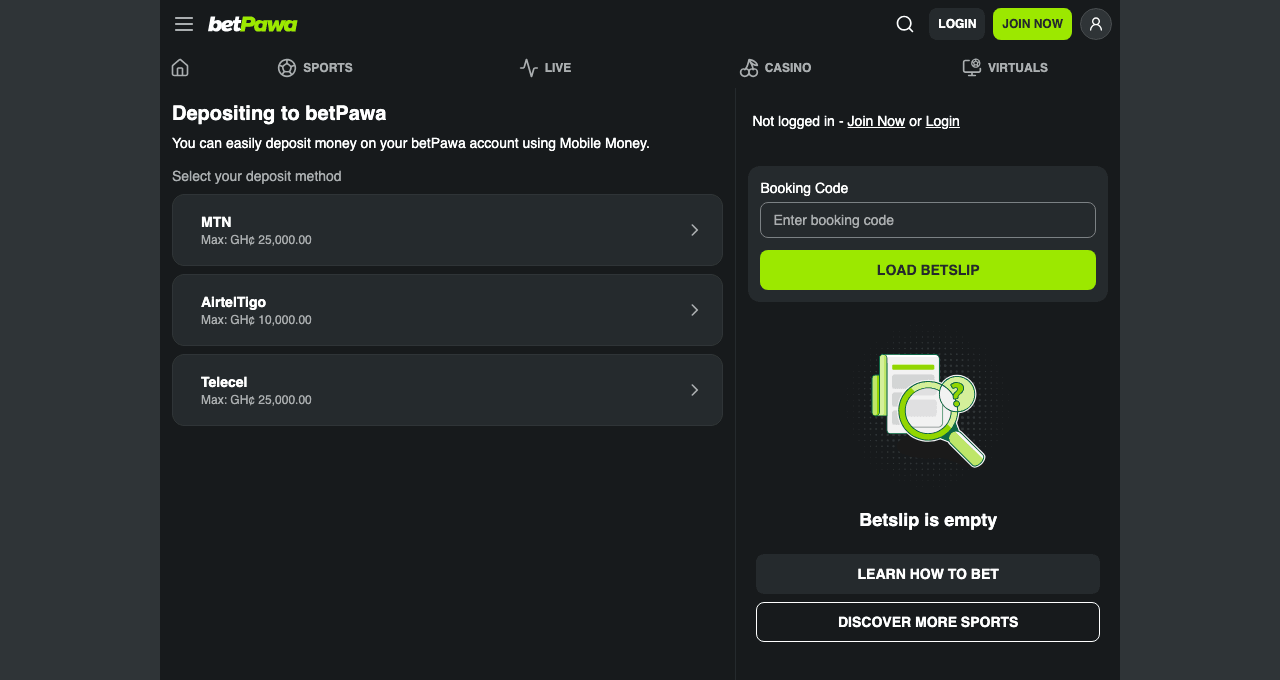
Task: Open the user profile icon
Action: click(x=1096, y=24)
